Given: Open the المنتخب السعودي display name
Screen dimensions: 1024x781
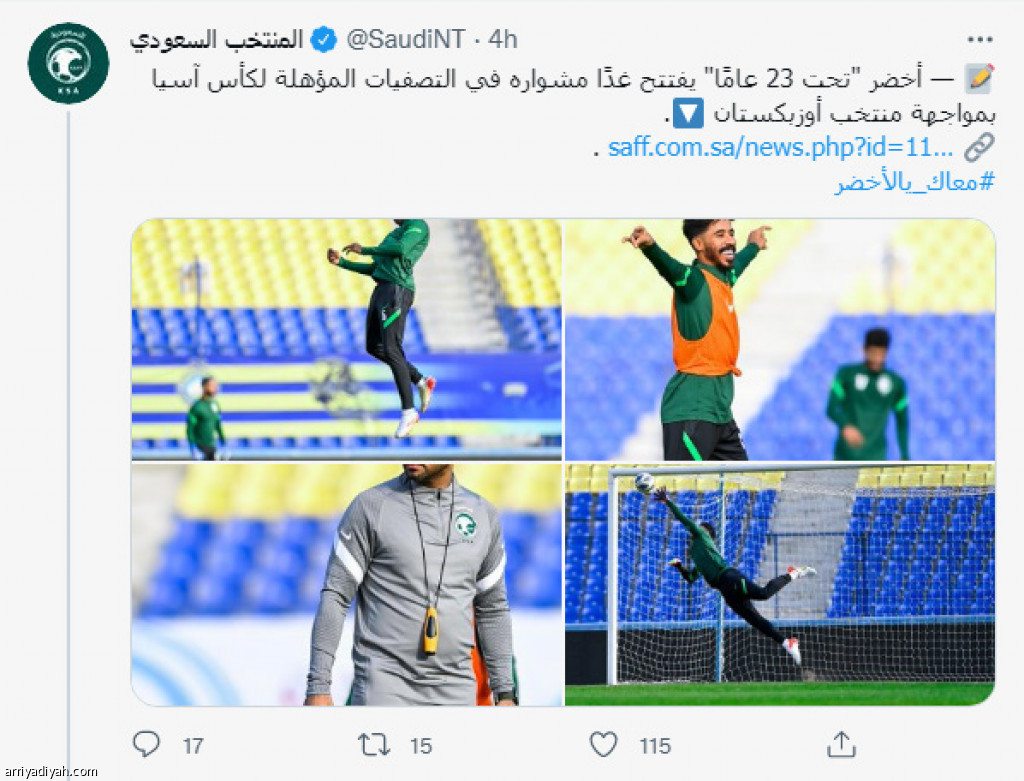Looking at the screenshot, I should pos(216,40).
